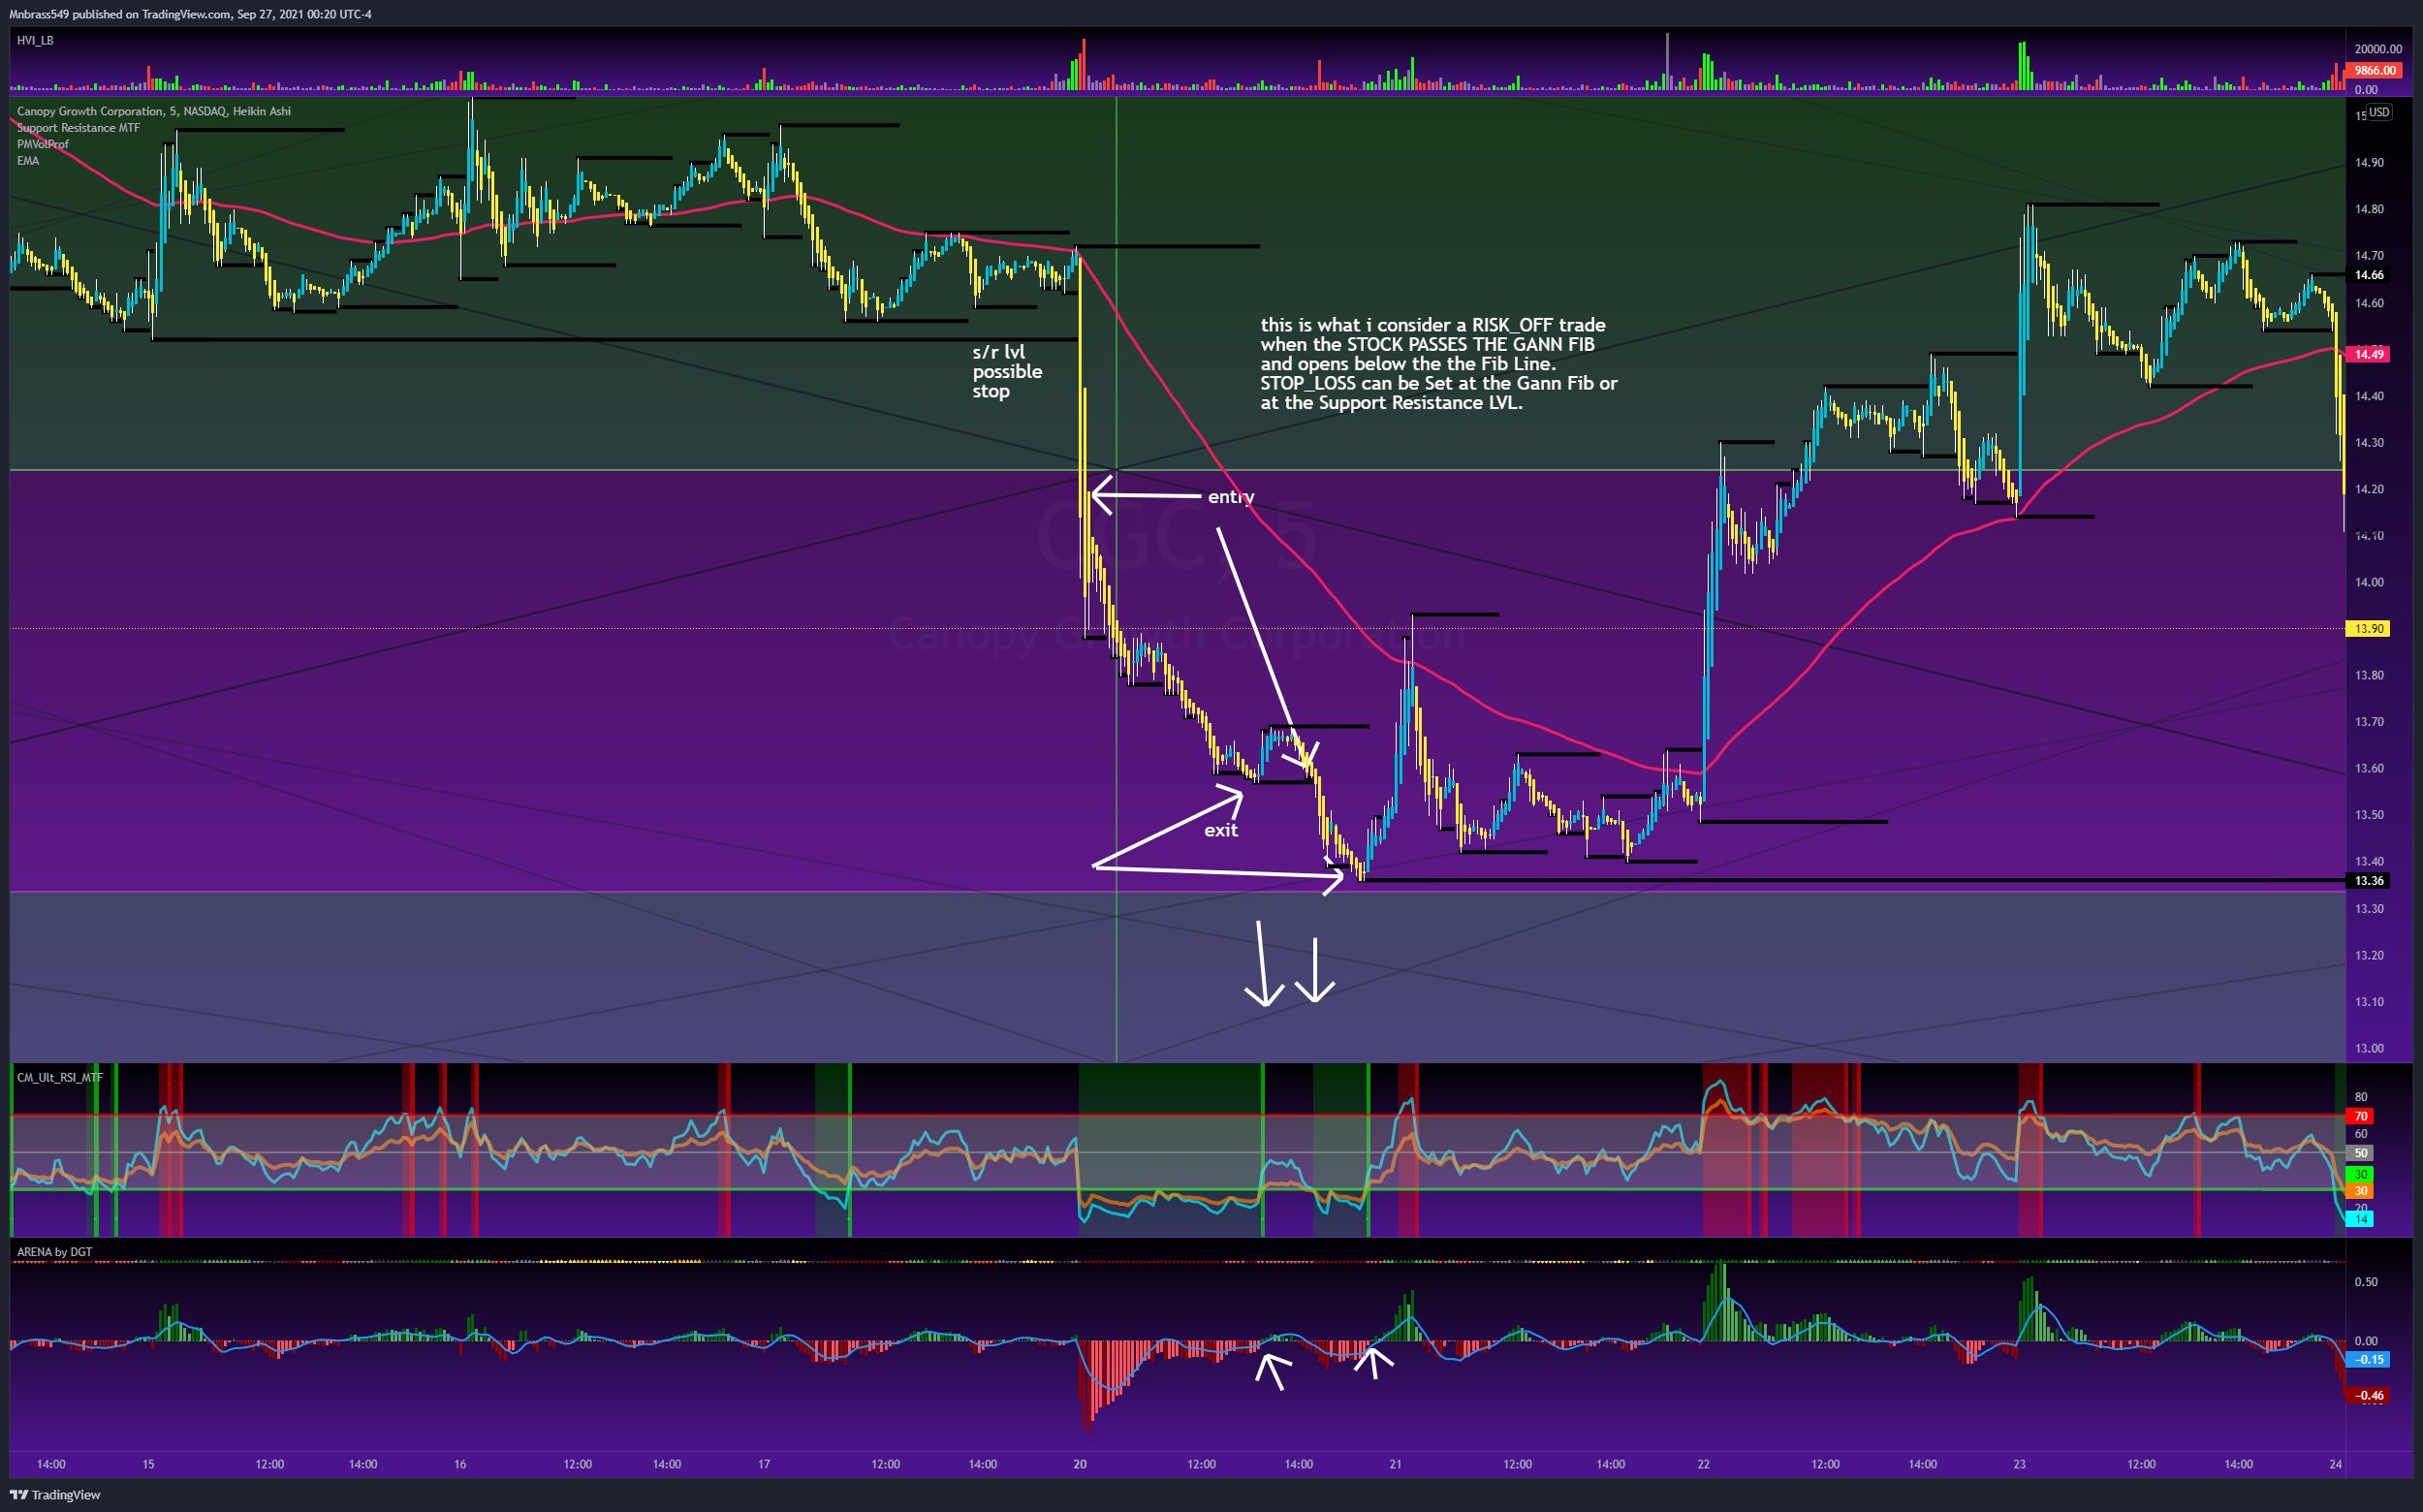Click the blue -0.15 ARENA value tag

[x=2368, y=1360]
